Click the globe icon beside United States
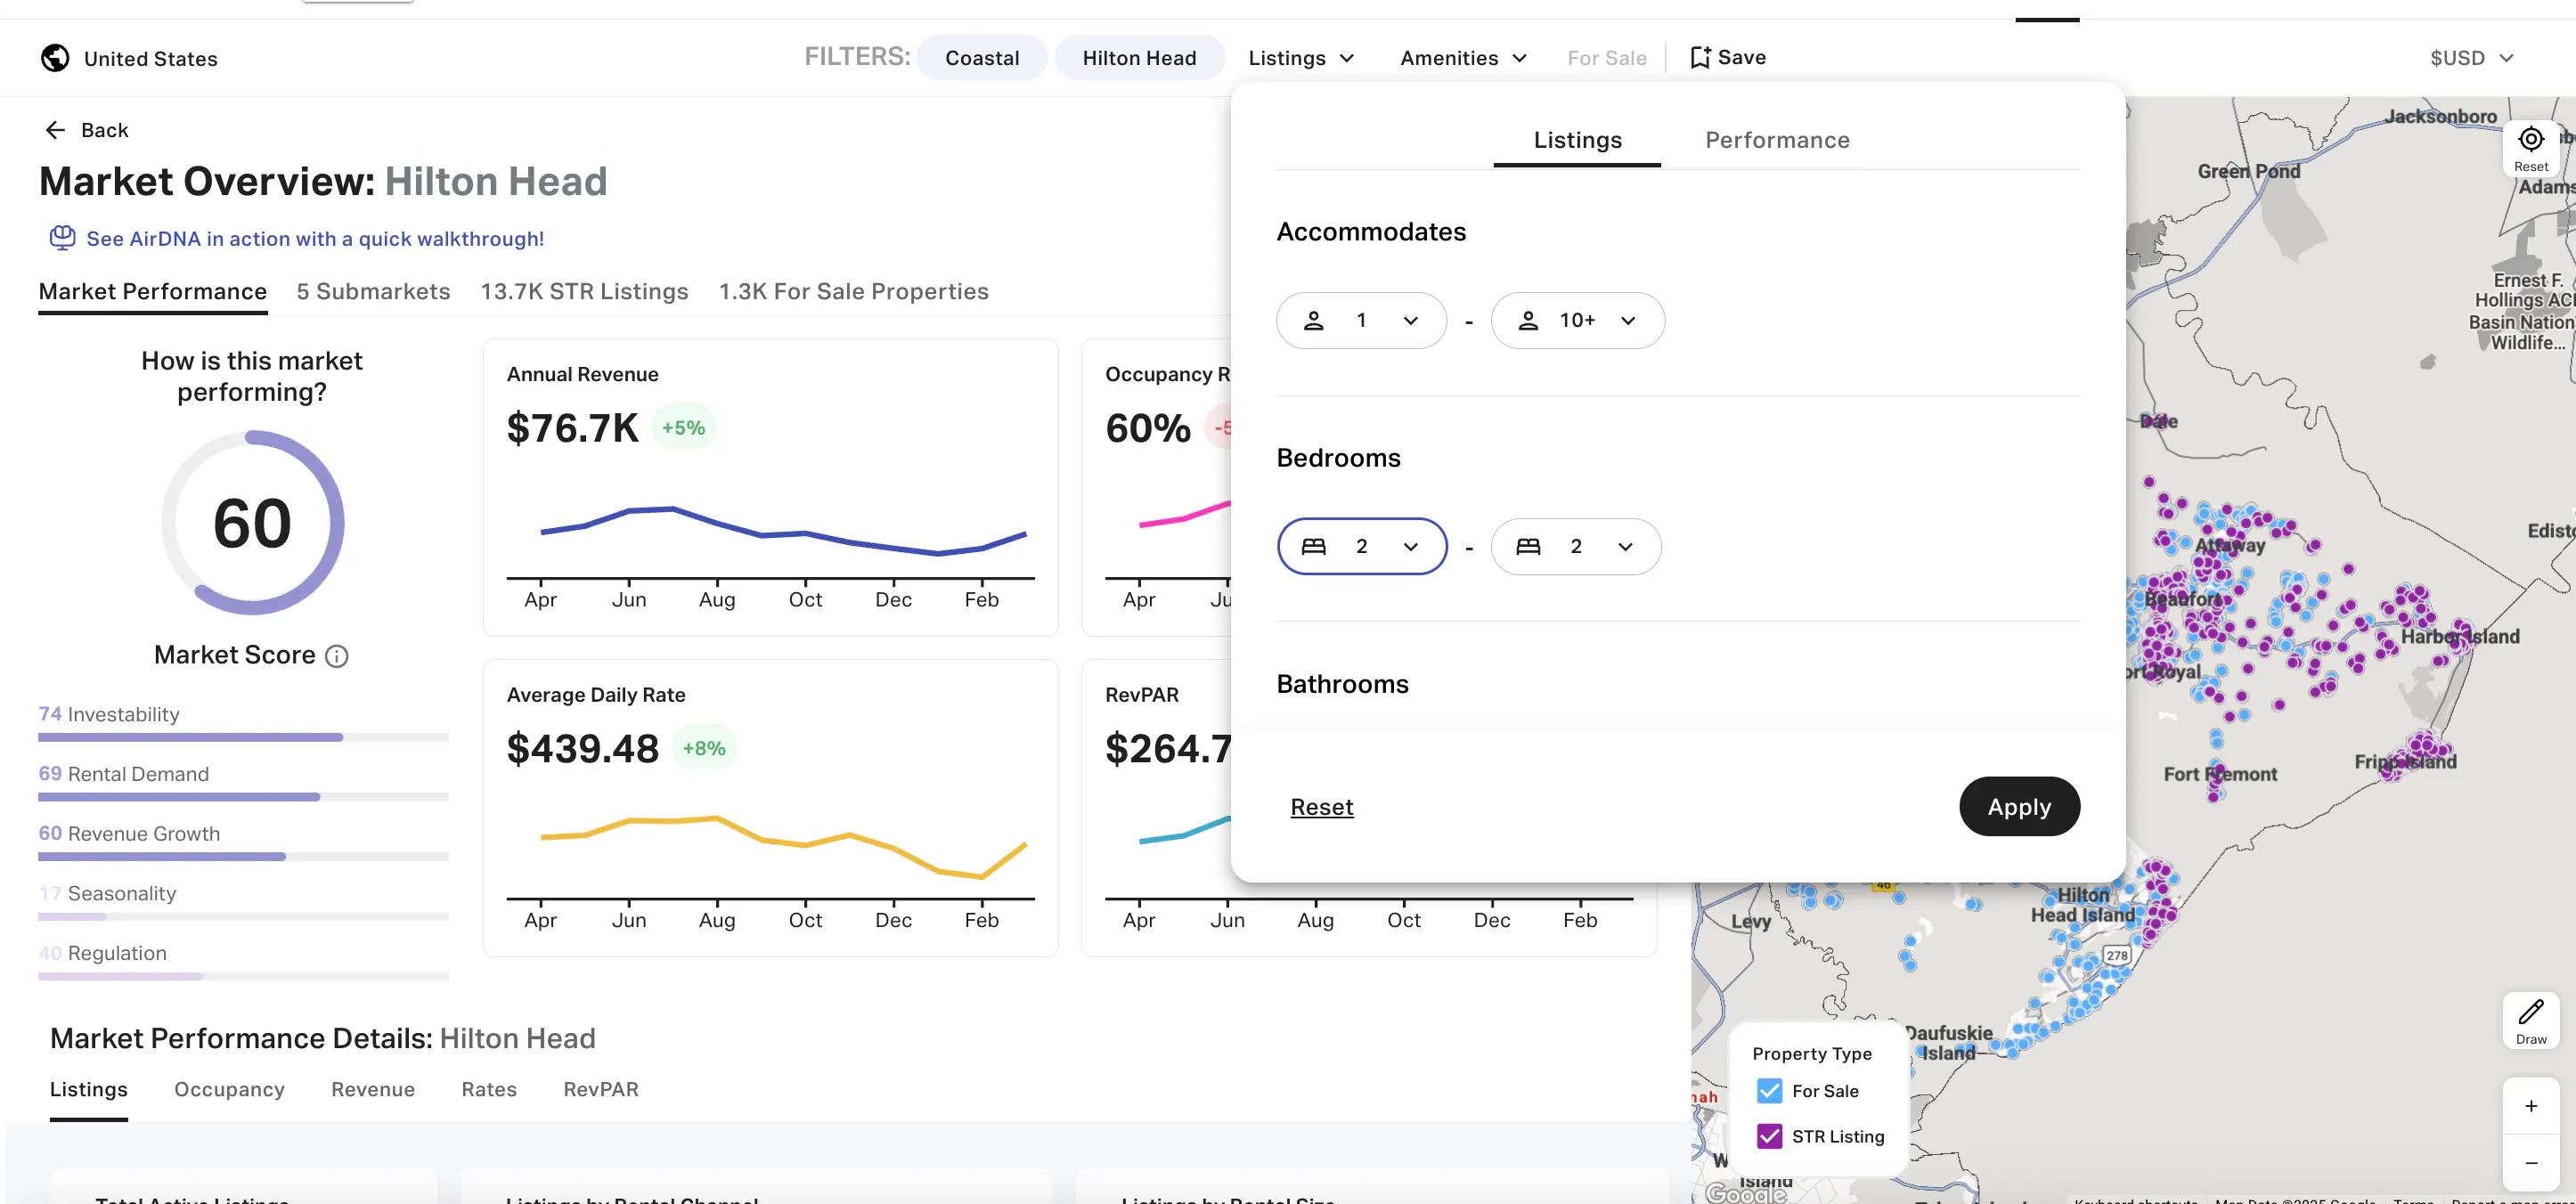Viewport: 2576px width, 1204px height. click(55, 58)
